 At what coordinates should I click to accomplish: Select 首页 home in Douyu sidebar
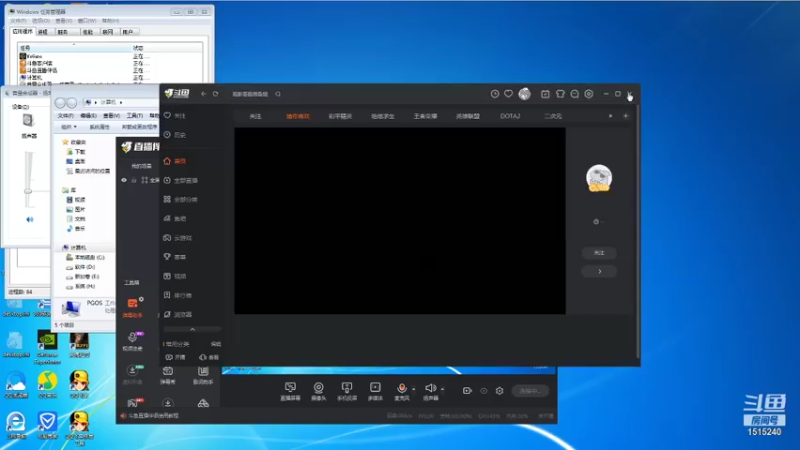pyautogui.click(x=175, y=161)
